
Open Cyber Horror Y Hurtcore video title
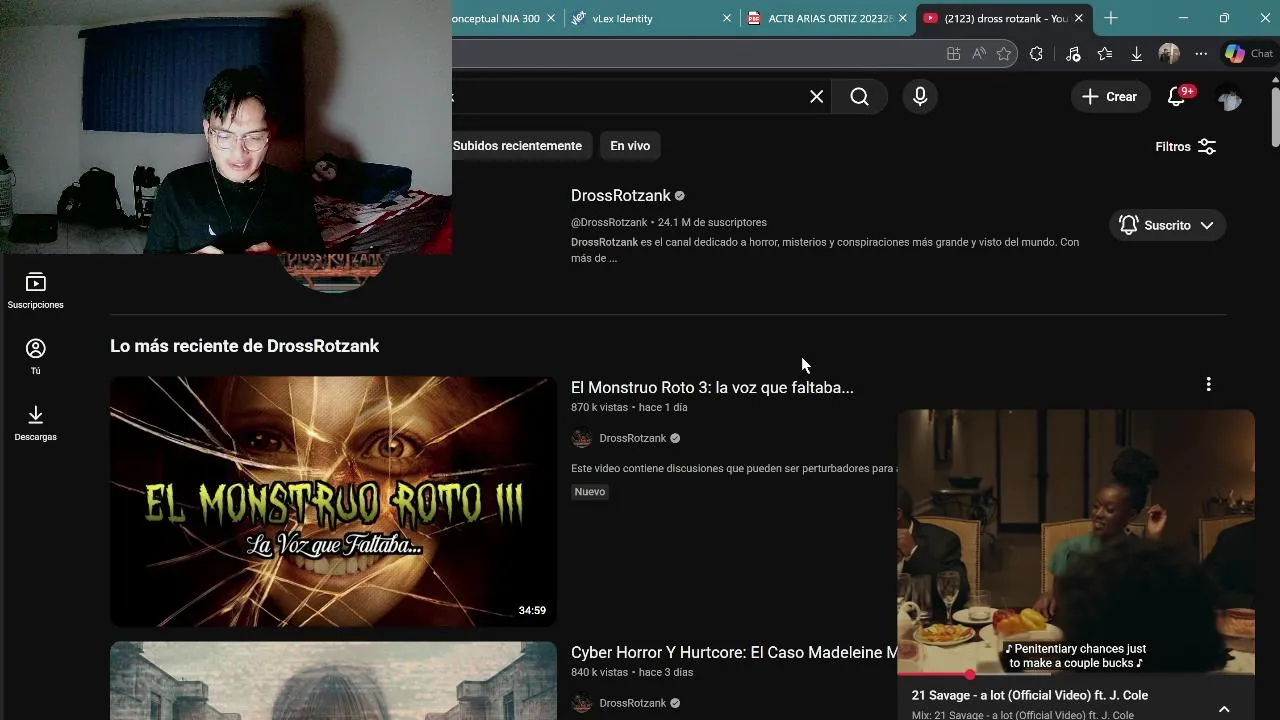pyautogui.click(x=734, y=652)
